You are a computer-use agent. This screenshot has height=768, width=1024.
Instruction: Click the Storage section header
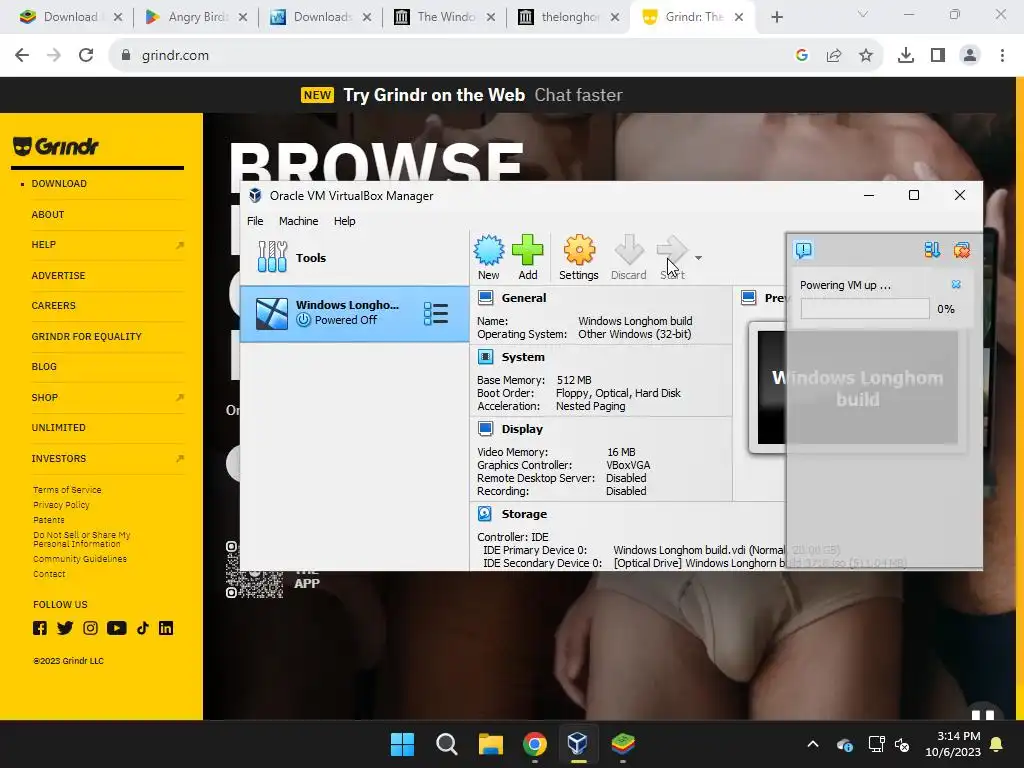(524, 514)
